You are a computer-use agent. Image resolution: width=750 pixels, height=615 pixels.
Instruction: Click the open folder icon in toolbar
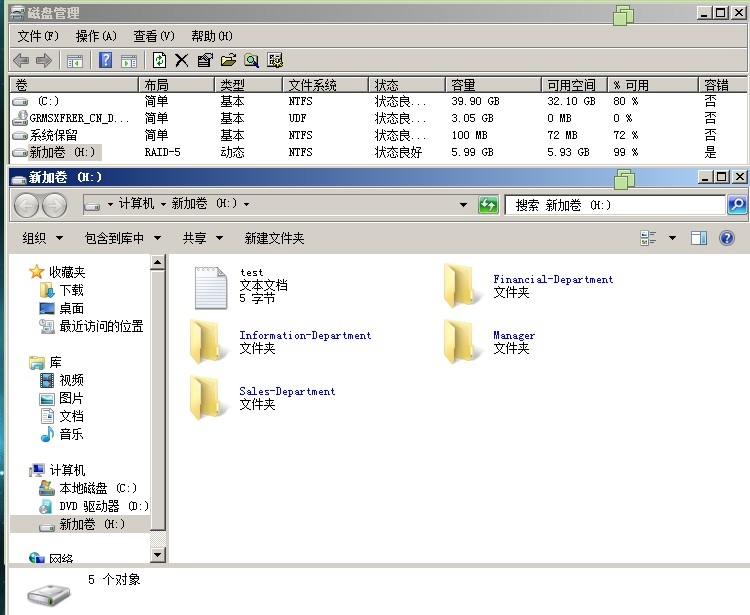[229, 60]
